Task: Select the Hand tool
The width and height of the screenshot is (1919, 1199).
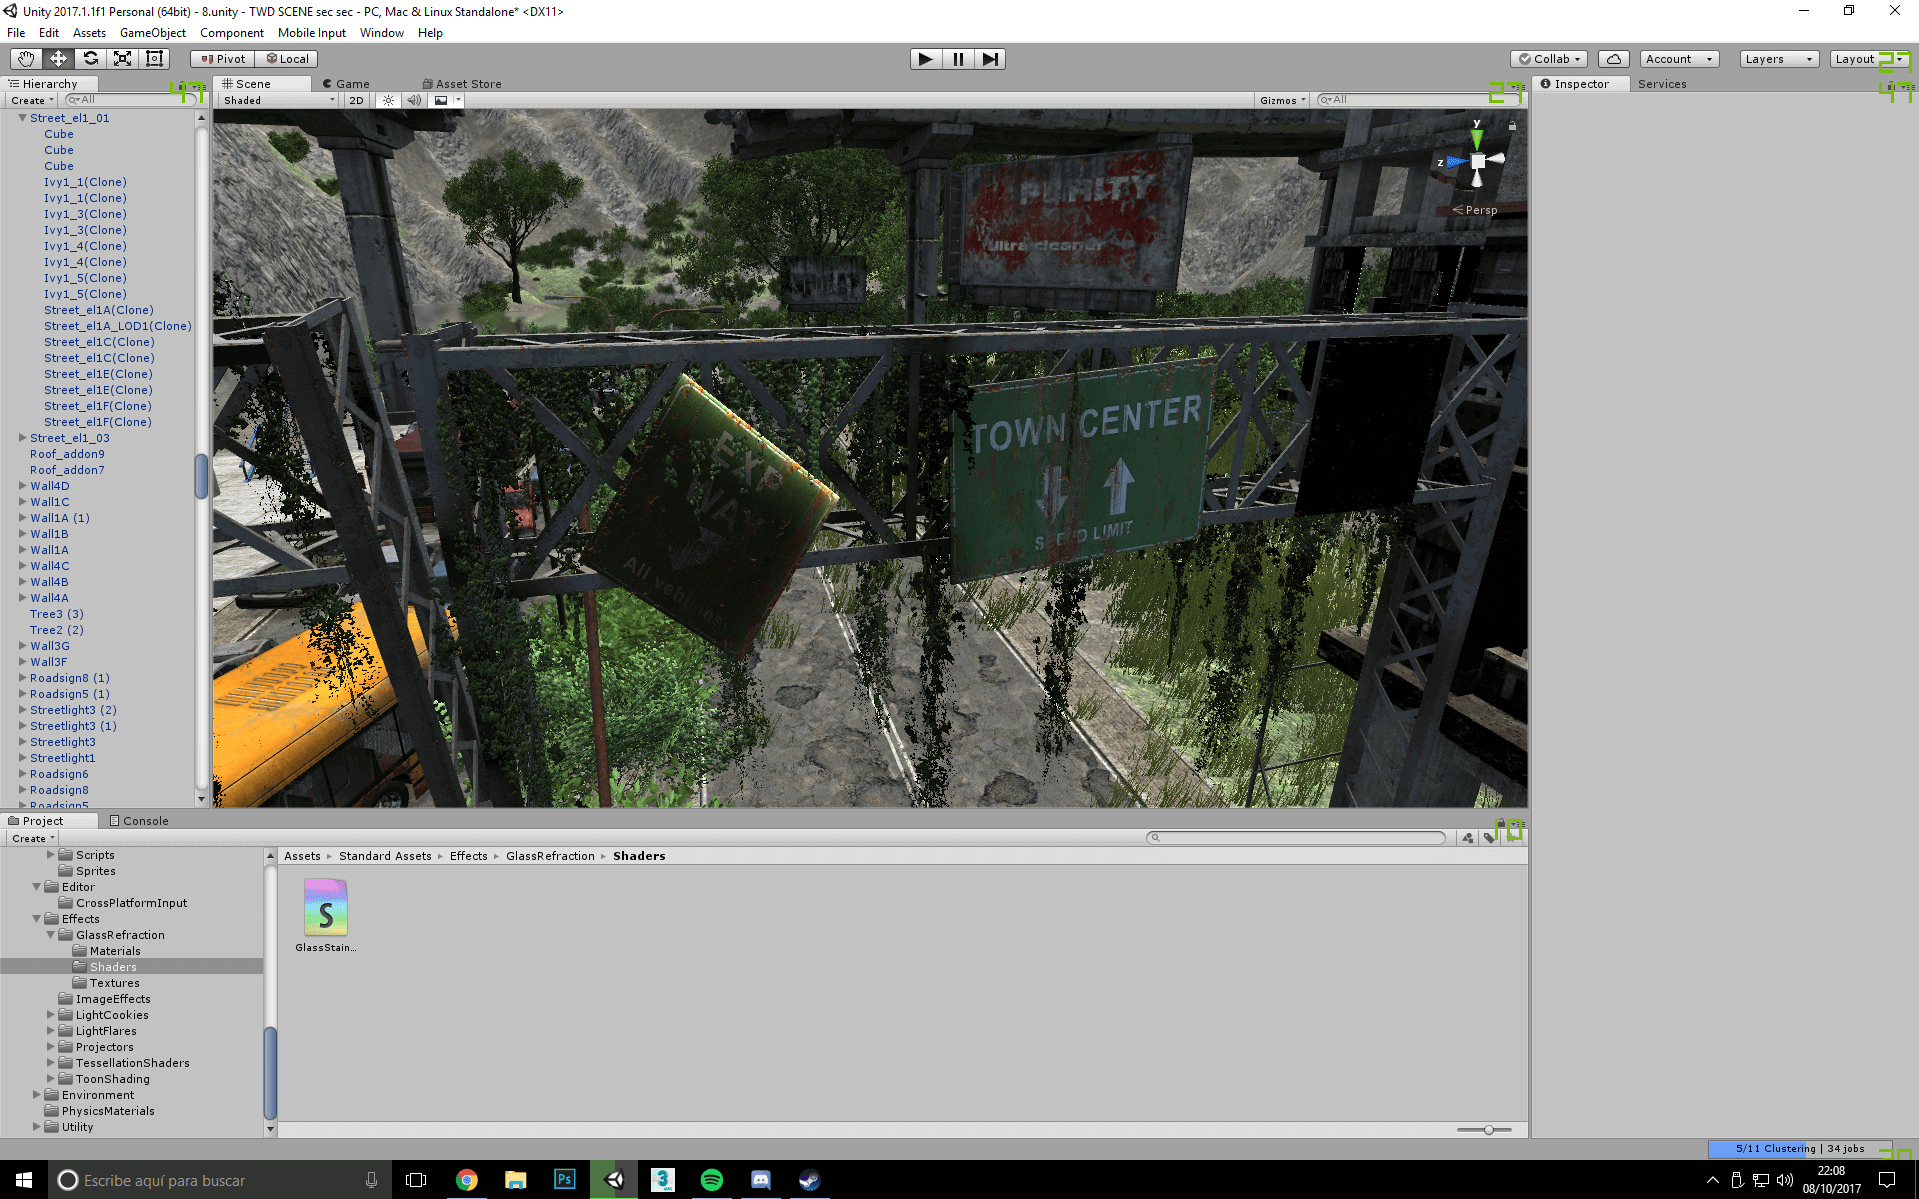Action: 26,59
